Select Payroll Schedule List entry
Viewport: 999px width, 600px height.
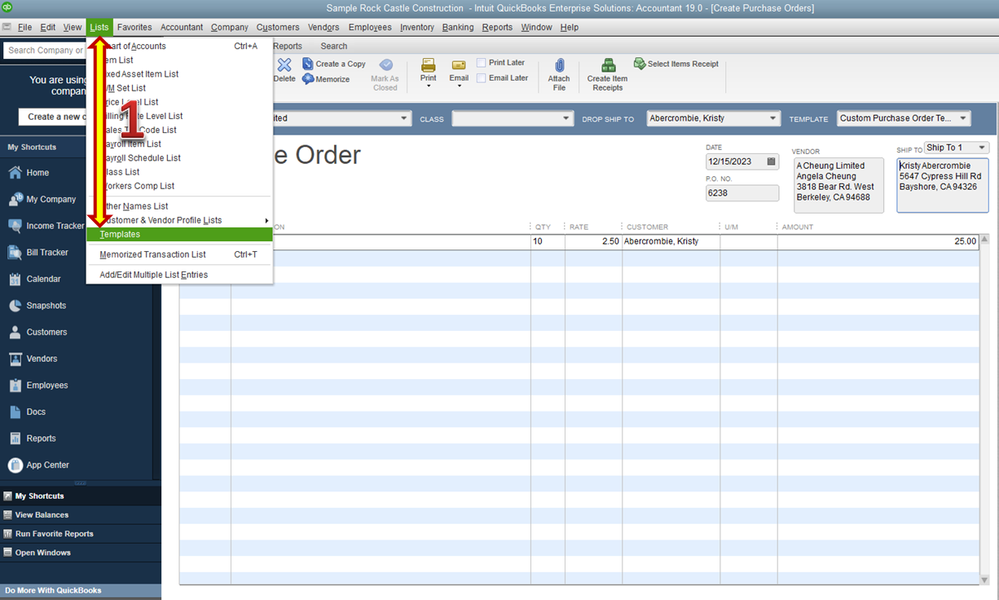(x=179, y=158)
